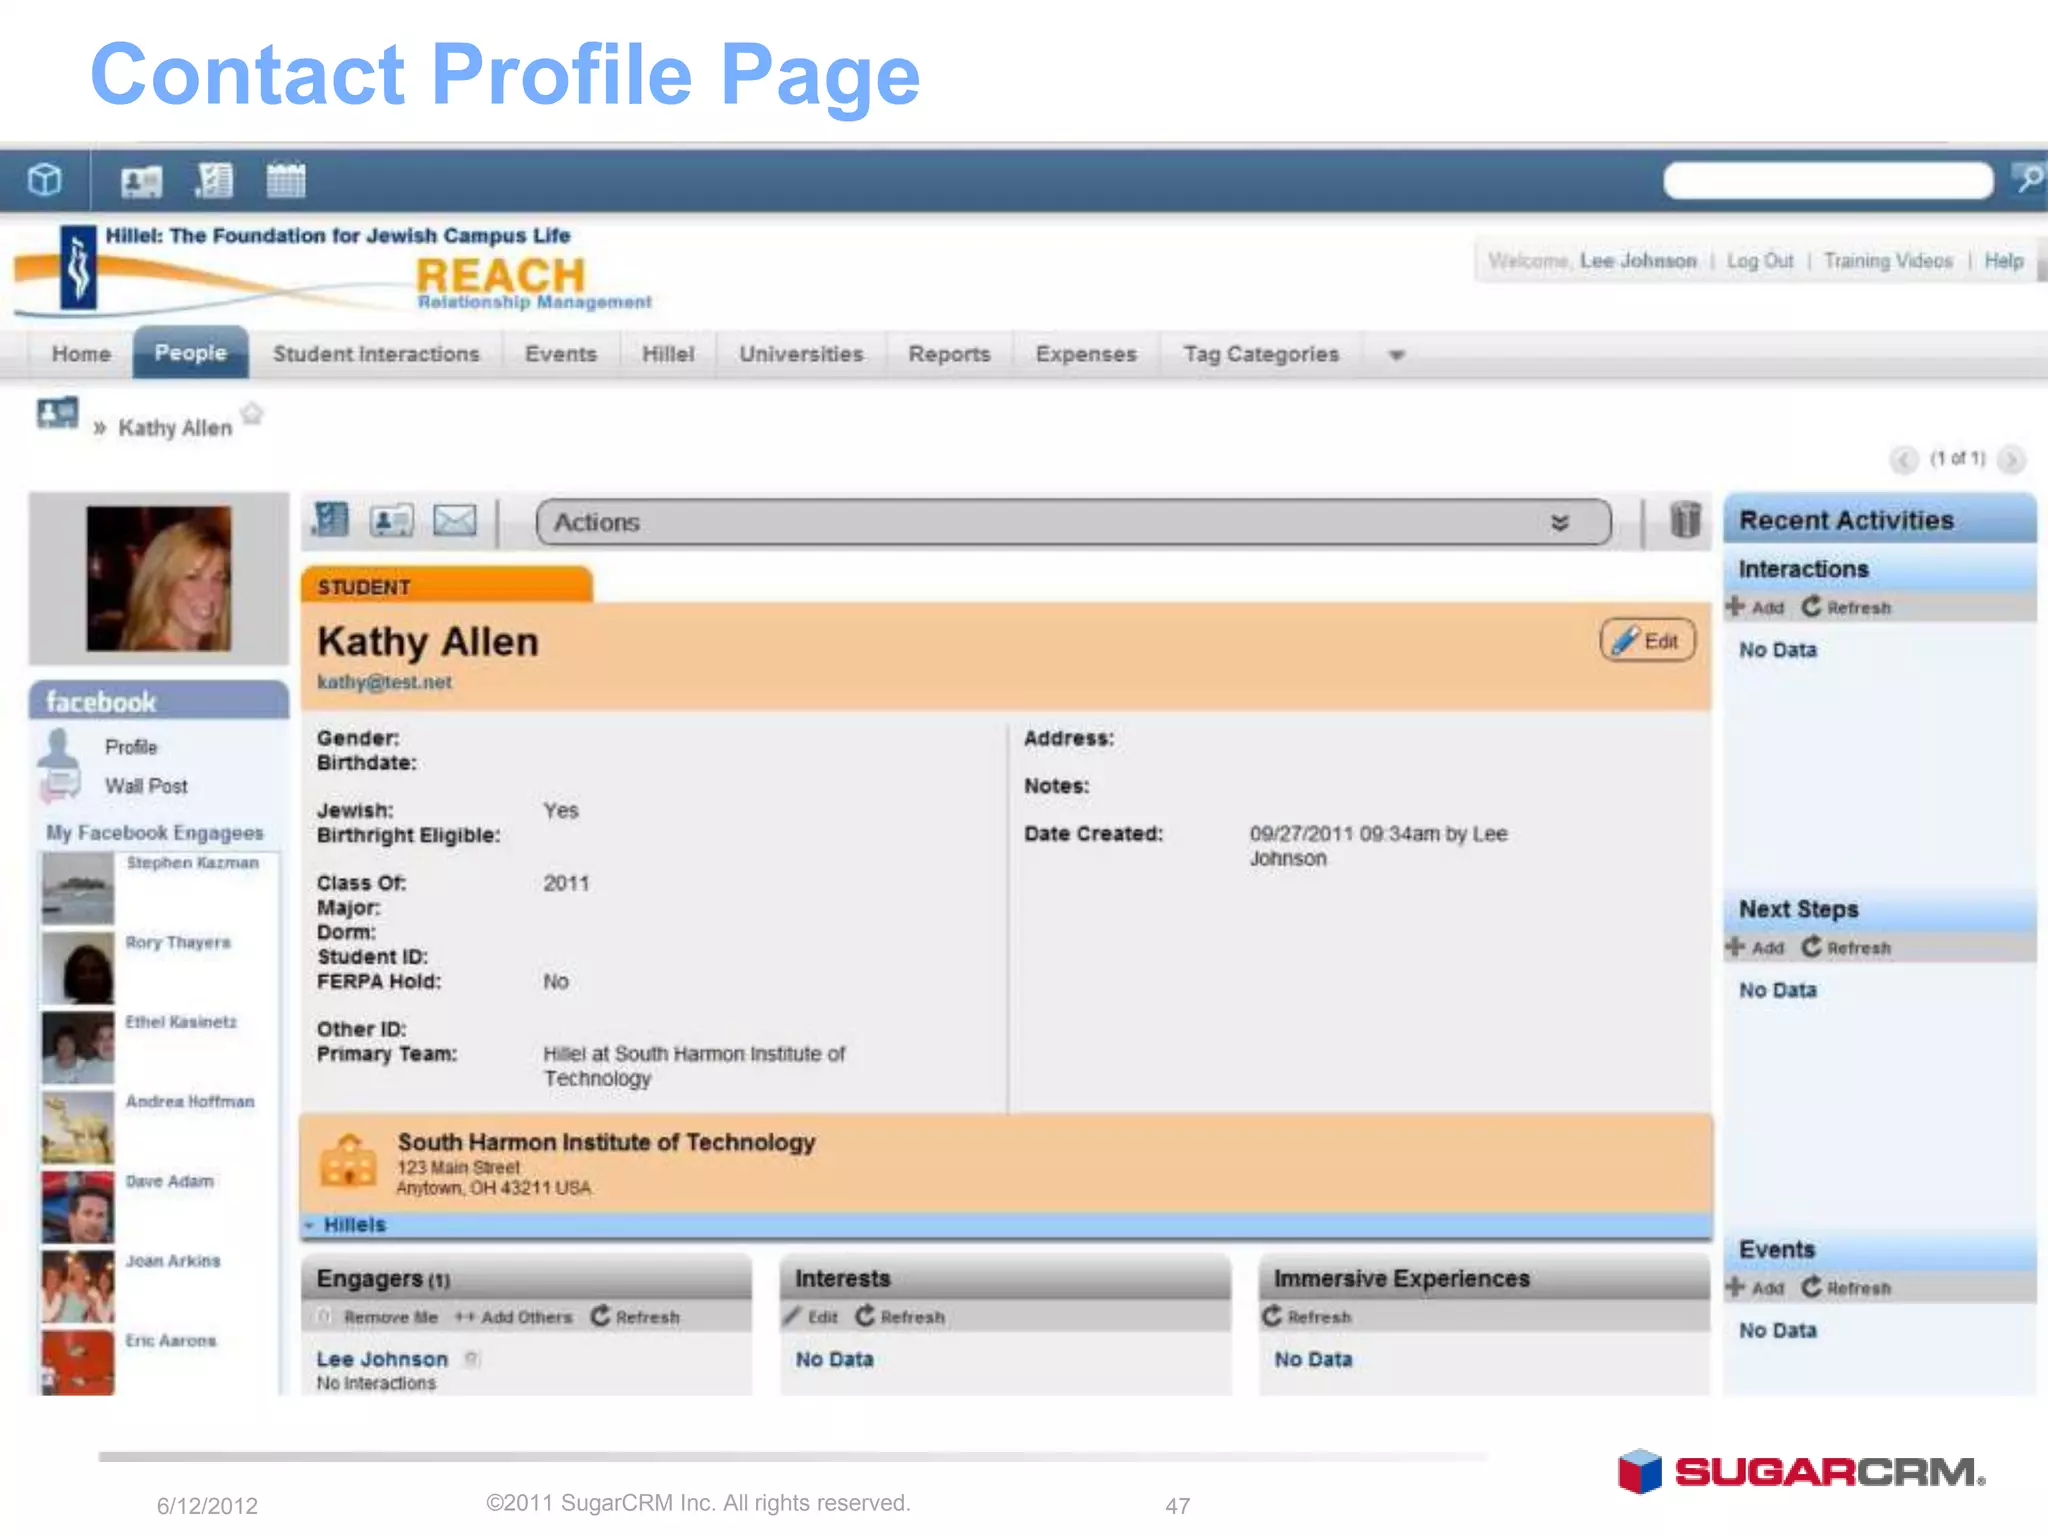Click the Help link
Viewport: 2048px width, 1536px height.
(2004, 261)
